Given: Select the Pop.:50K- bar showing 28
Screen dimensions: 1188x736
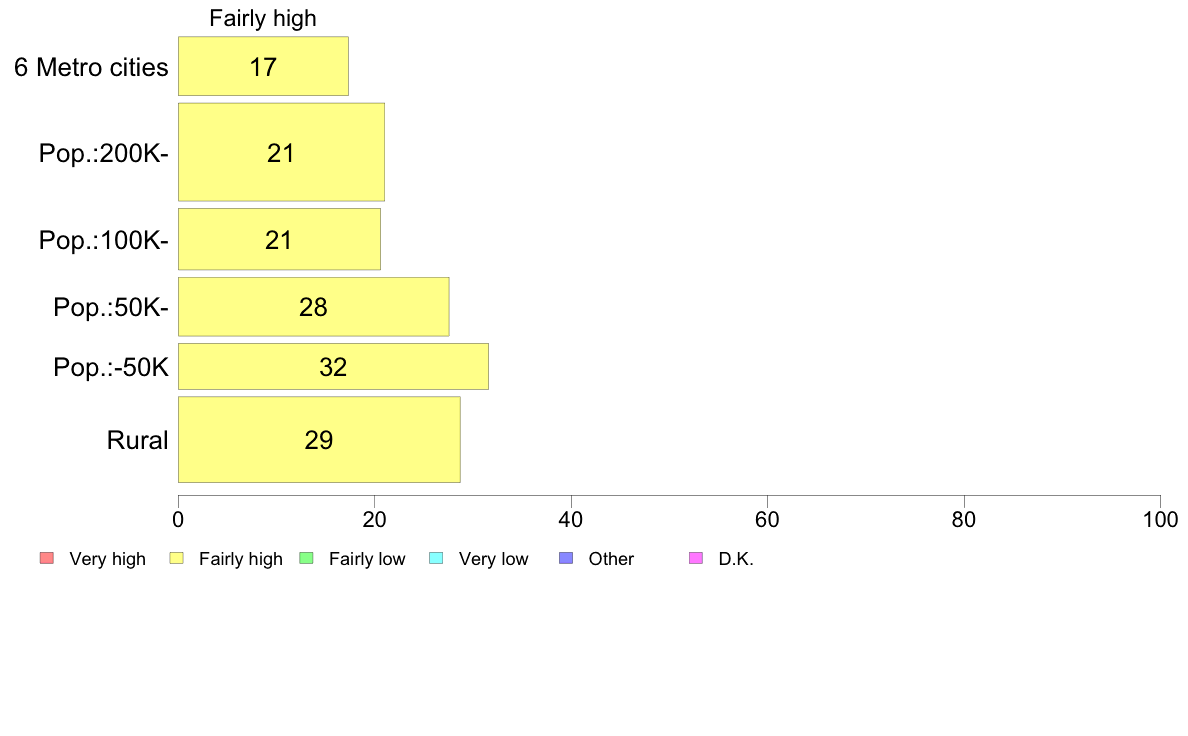Looking at the screenshot, I should pyautogui.click(x=314, y=306).
